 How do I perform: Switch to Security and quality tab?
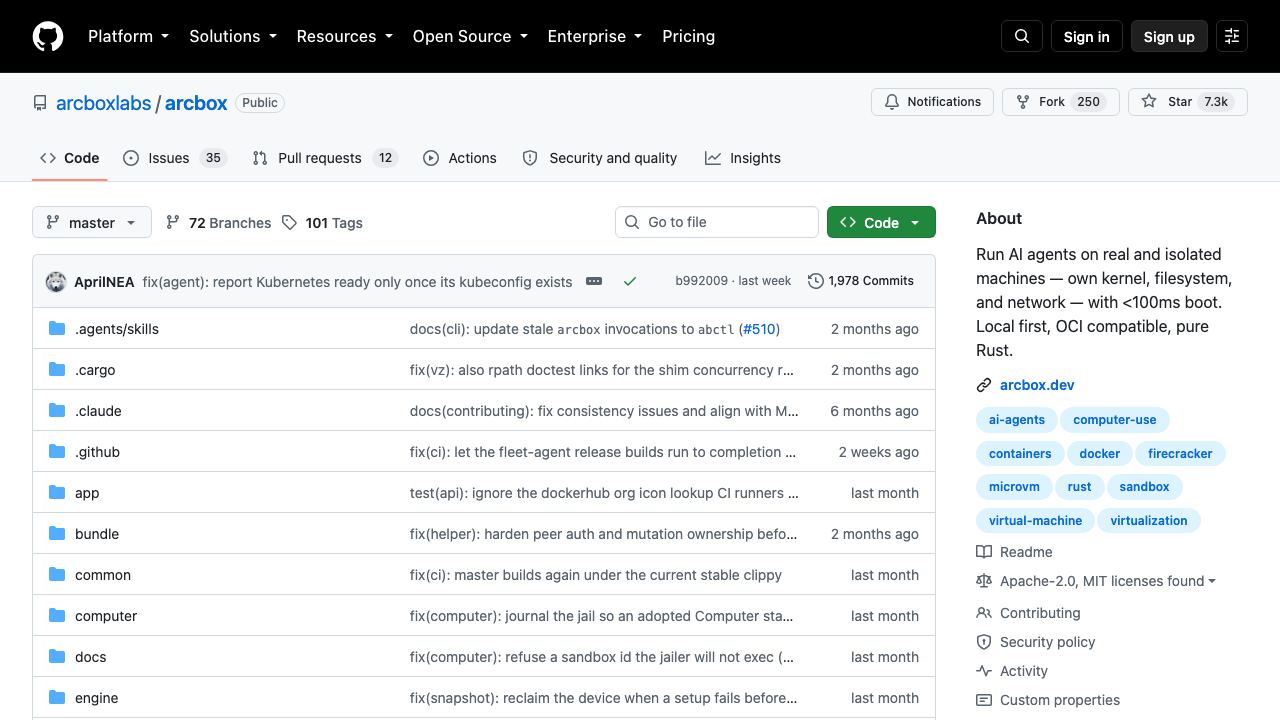click(x=600, y=158)
